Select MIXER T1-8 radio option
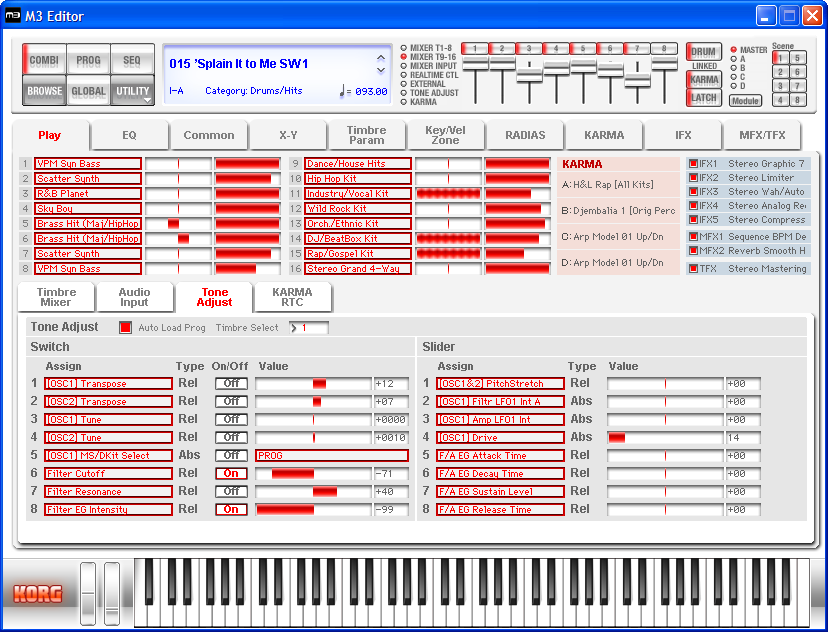The width and height of the screenshot is (828, 632). click(x=403, y=48)
